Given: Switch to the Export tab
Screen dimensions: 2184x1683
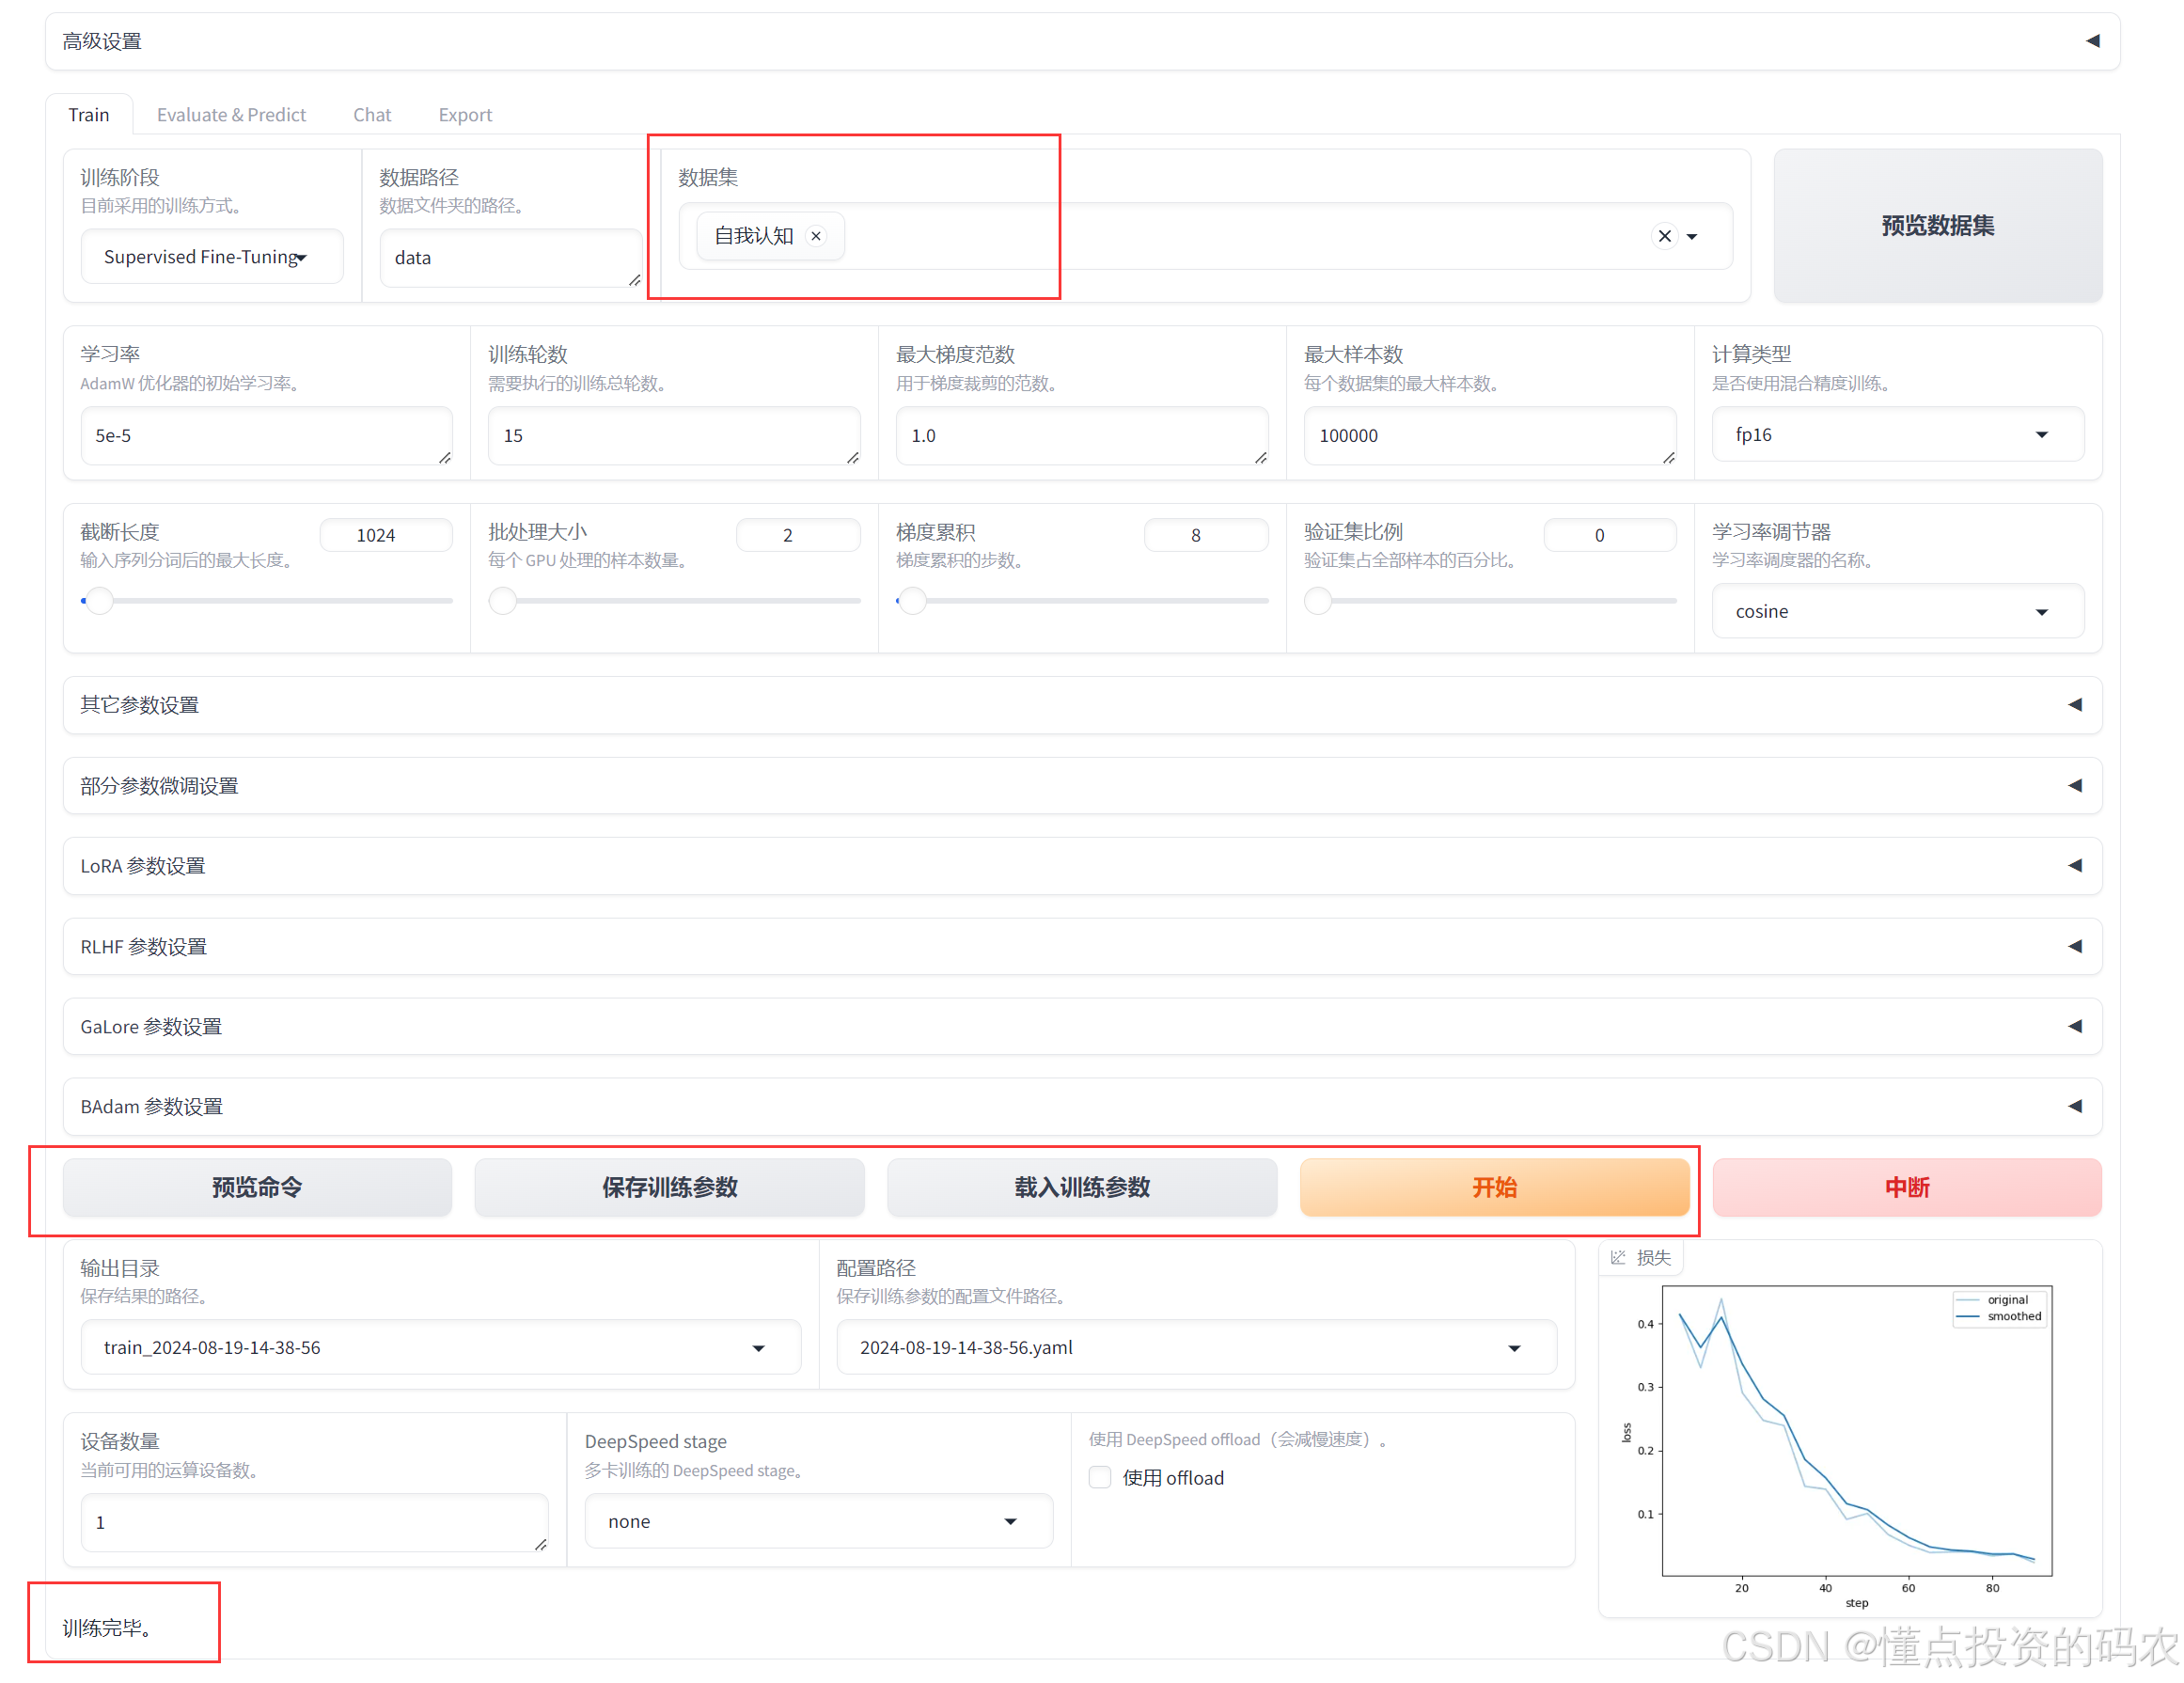Looking at the screenshot, I should pos(465,115).
